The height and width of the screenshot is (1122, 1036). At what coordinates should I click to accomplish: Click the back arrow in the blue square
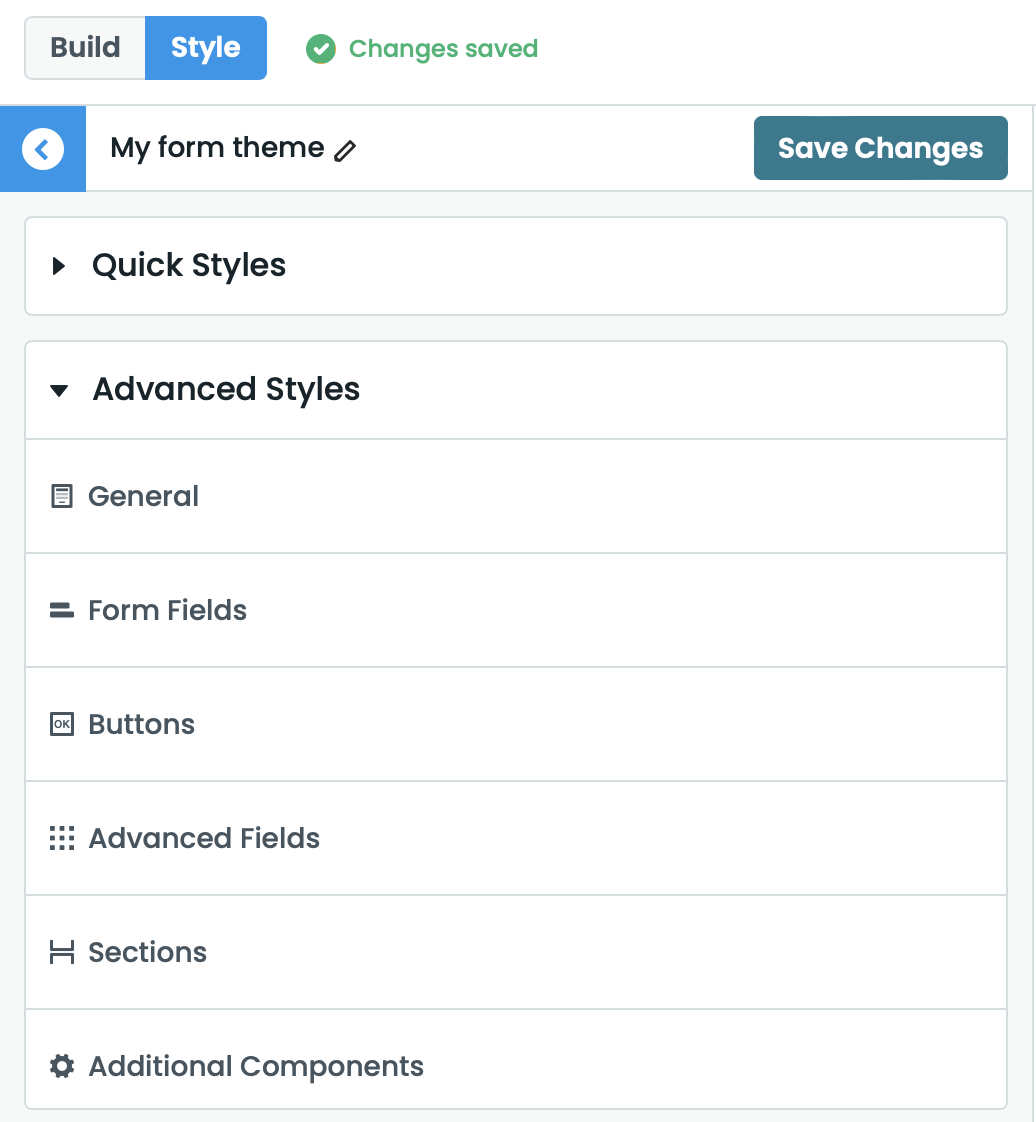(x=42, y=148)
